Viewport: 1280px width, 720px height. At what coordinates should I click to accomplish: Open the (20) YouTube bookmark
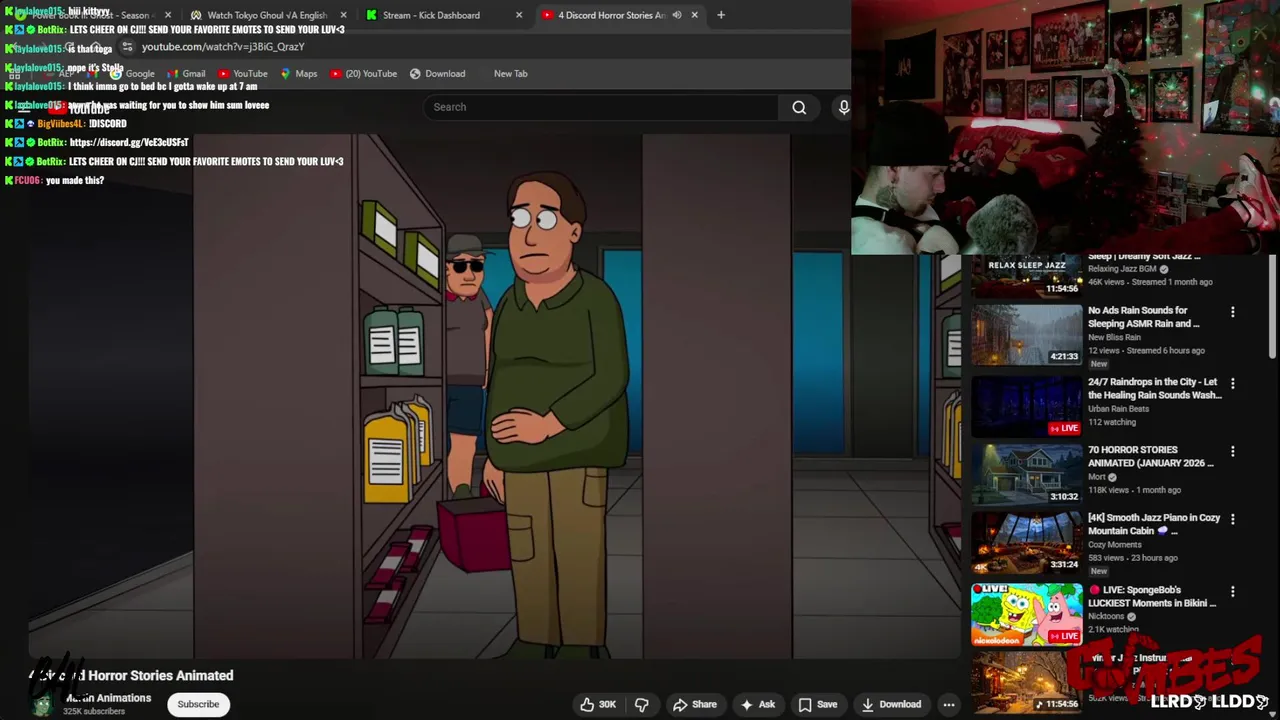pyautogui.click(x=363, y=73)
